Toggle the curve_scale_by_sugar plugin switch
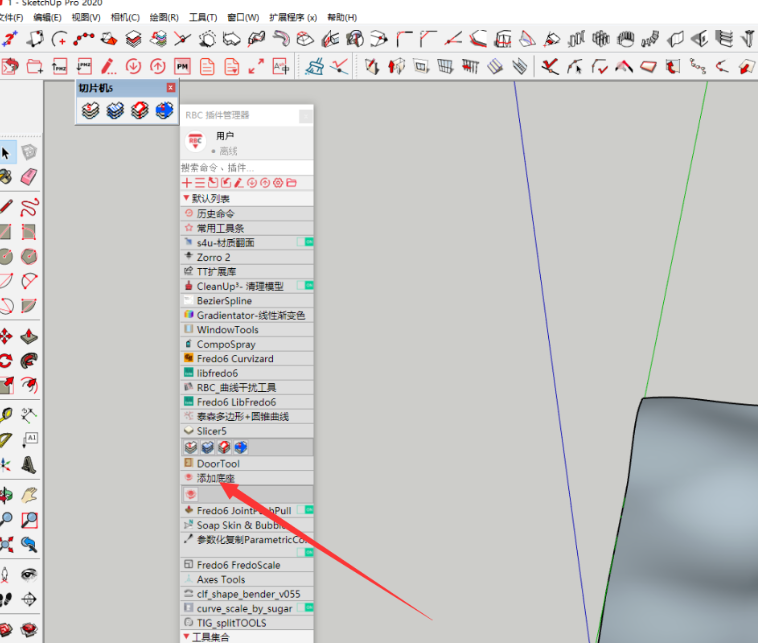The height and width of the screenshot is (643, 758). pos(305,607)
